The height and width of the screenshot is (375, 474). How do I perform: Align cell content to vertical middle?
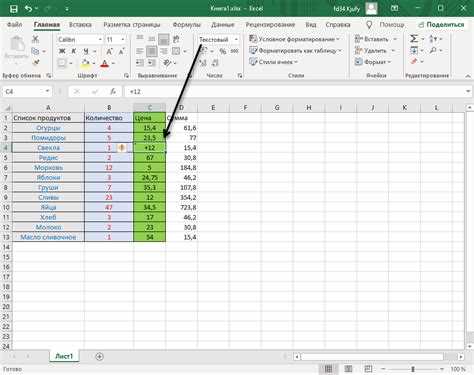(152, 39)
